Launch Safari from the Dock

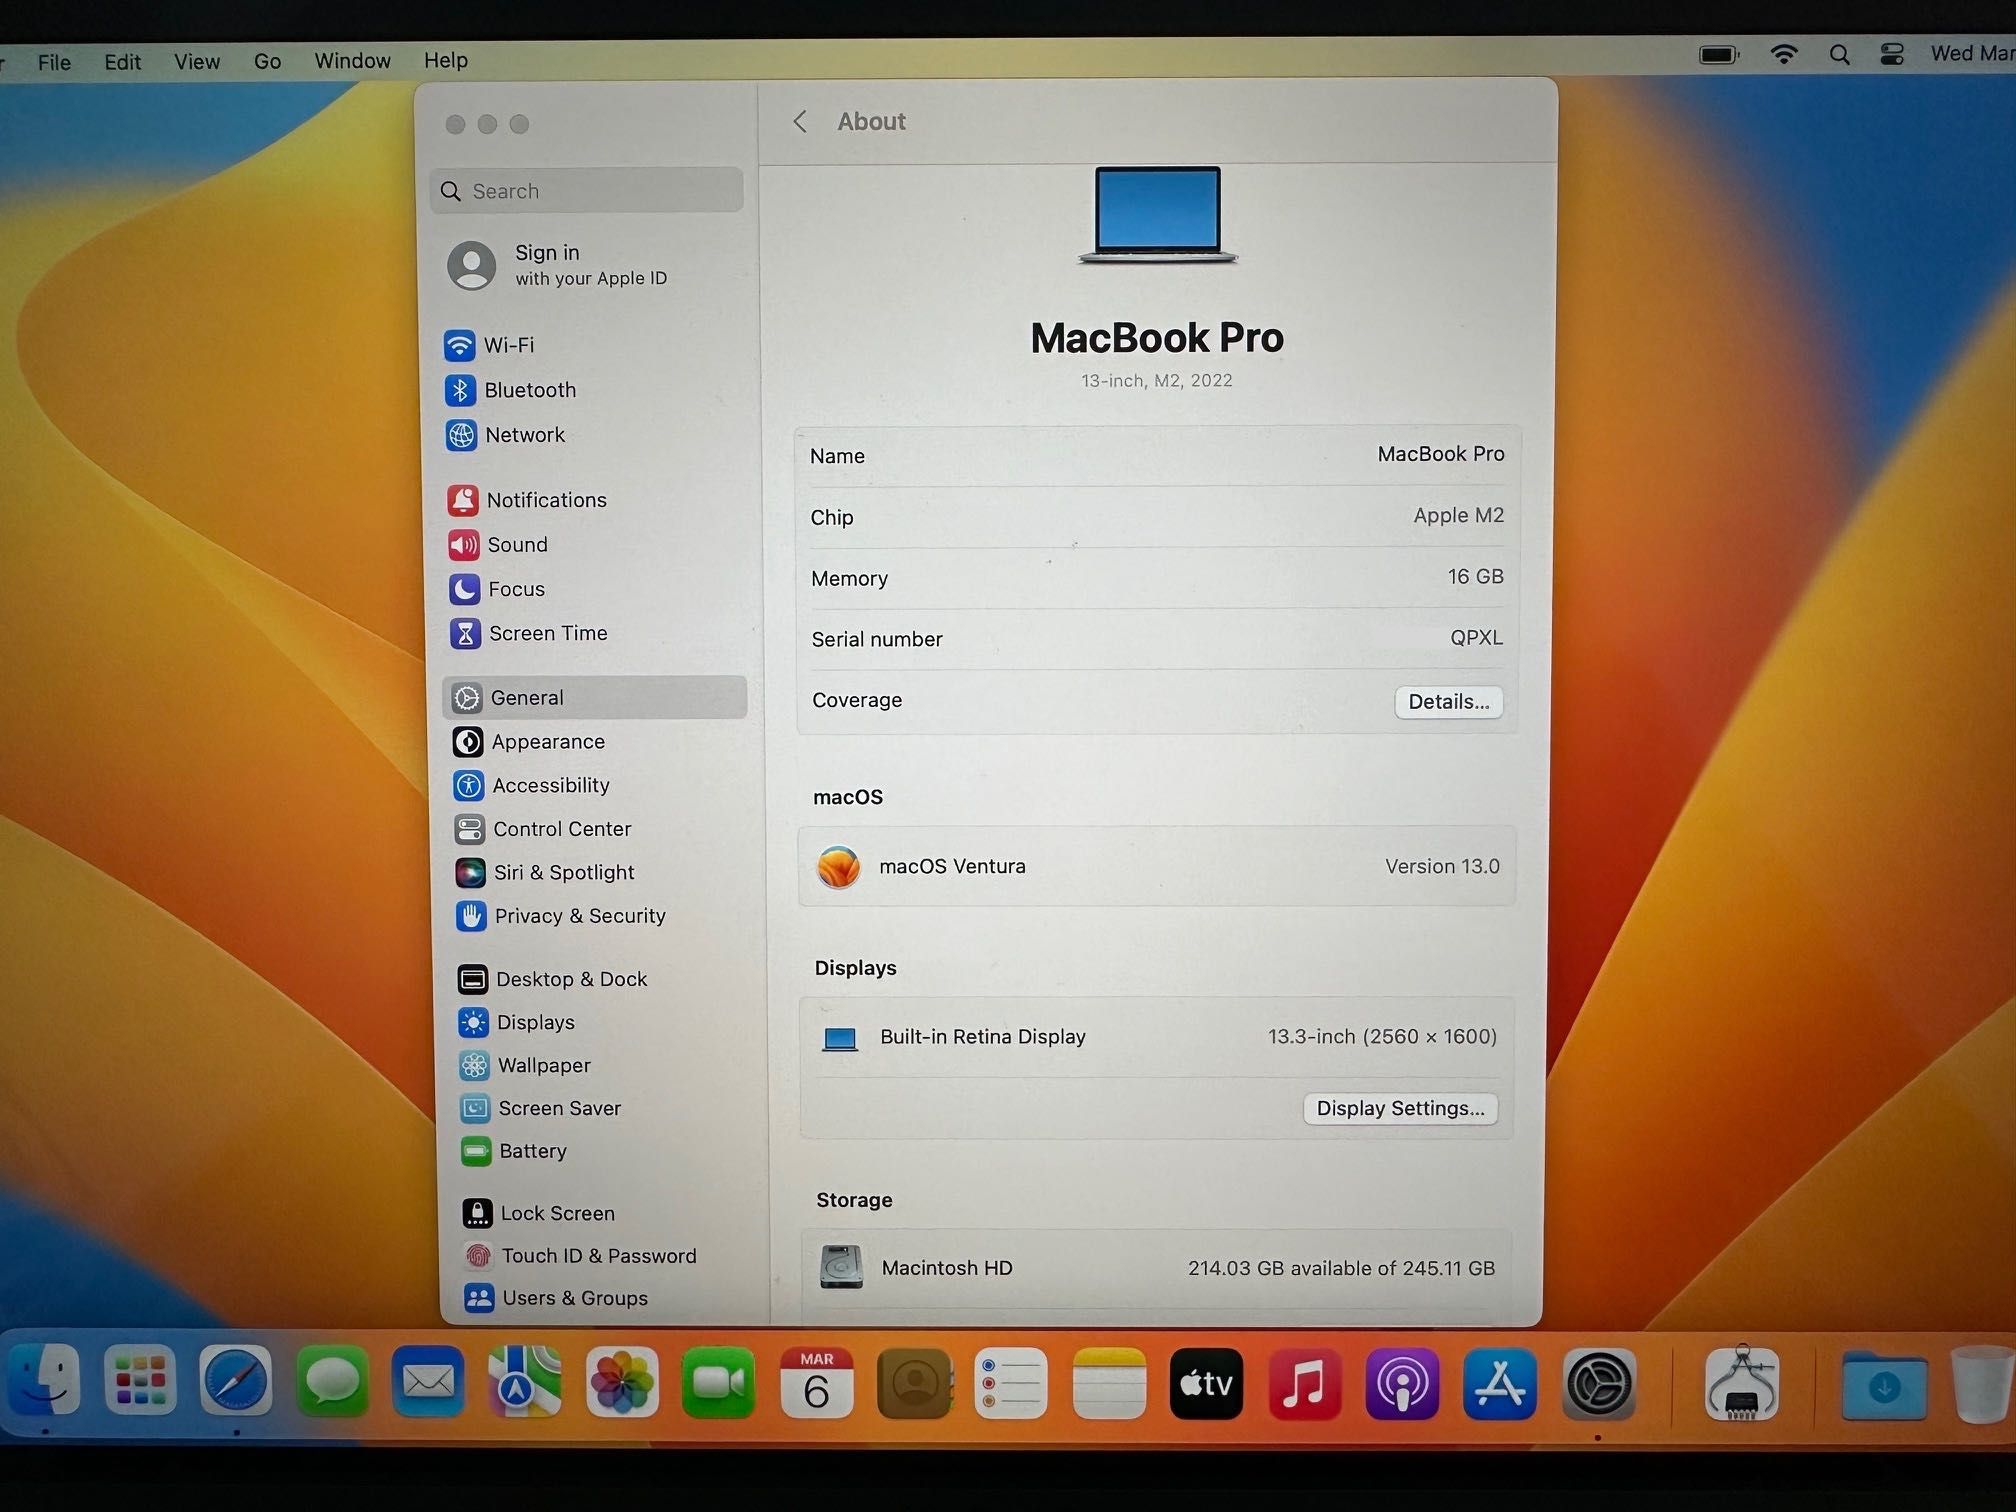235,1382
